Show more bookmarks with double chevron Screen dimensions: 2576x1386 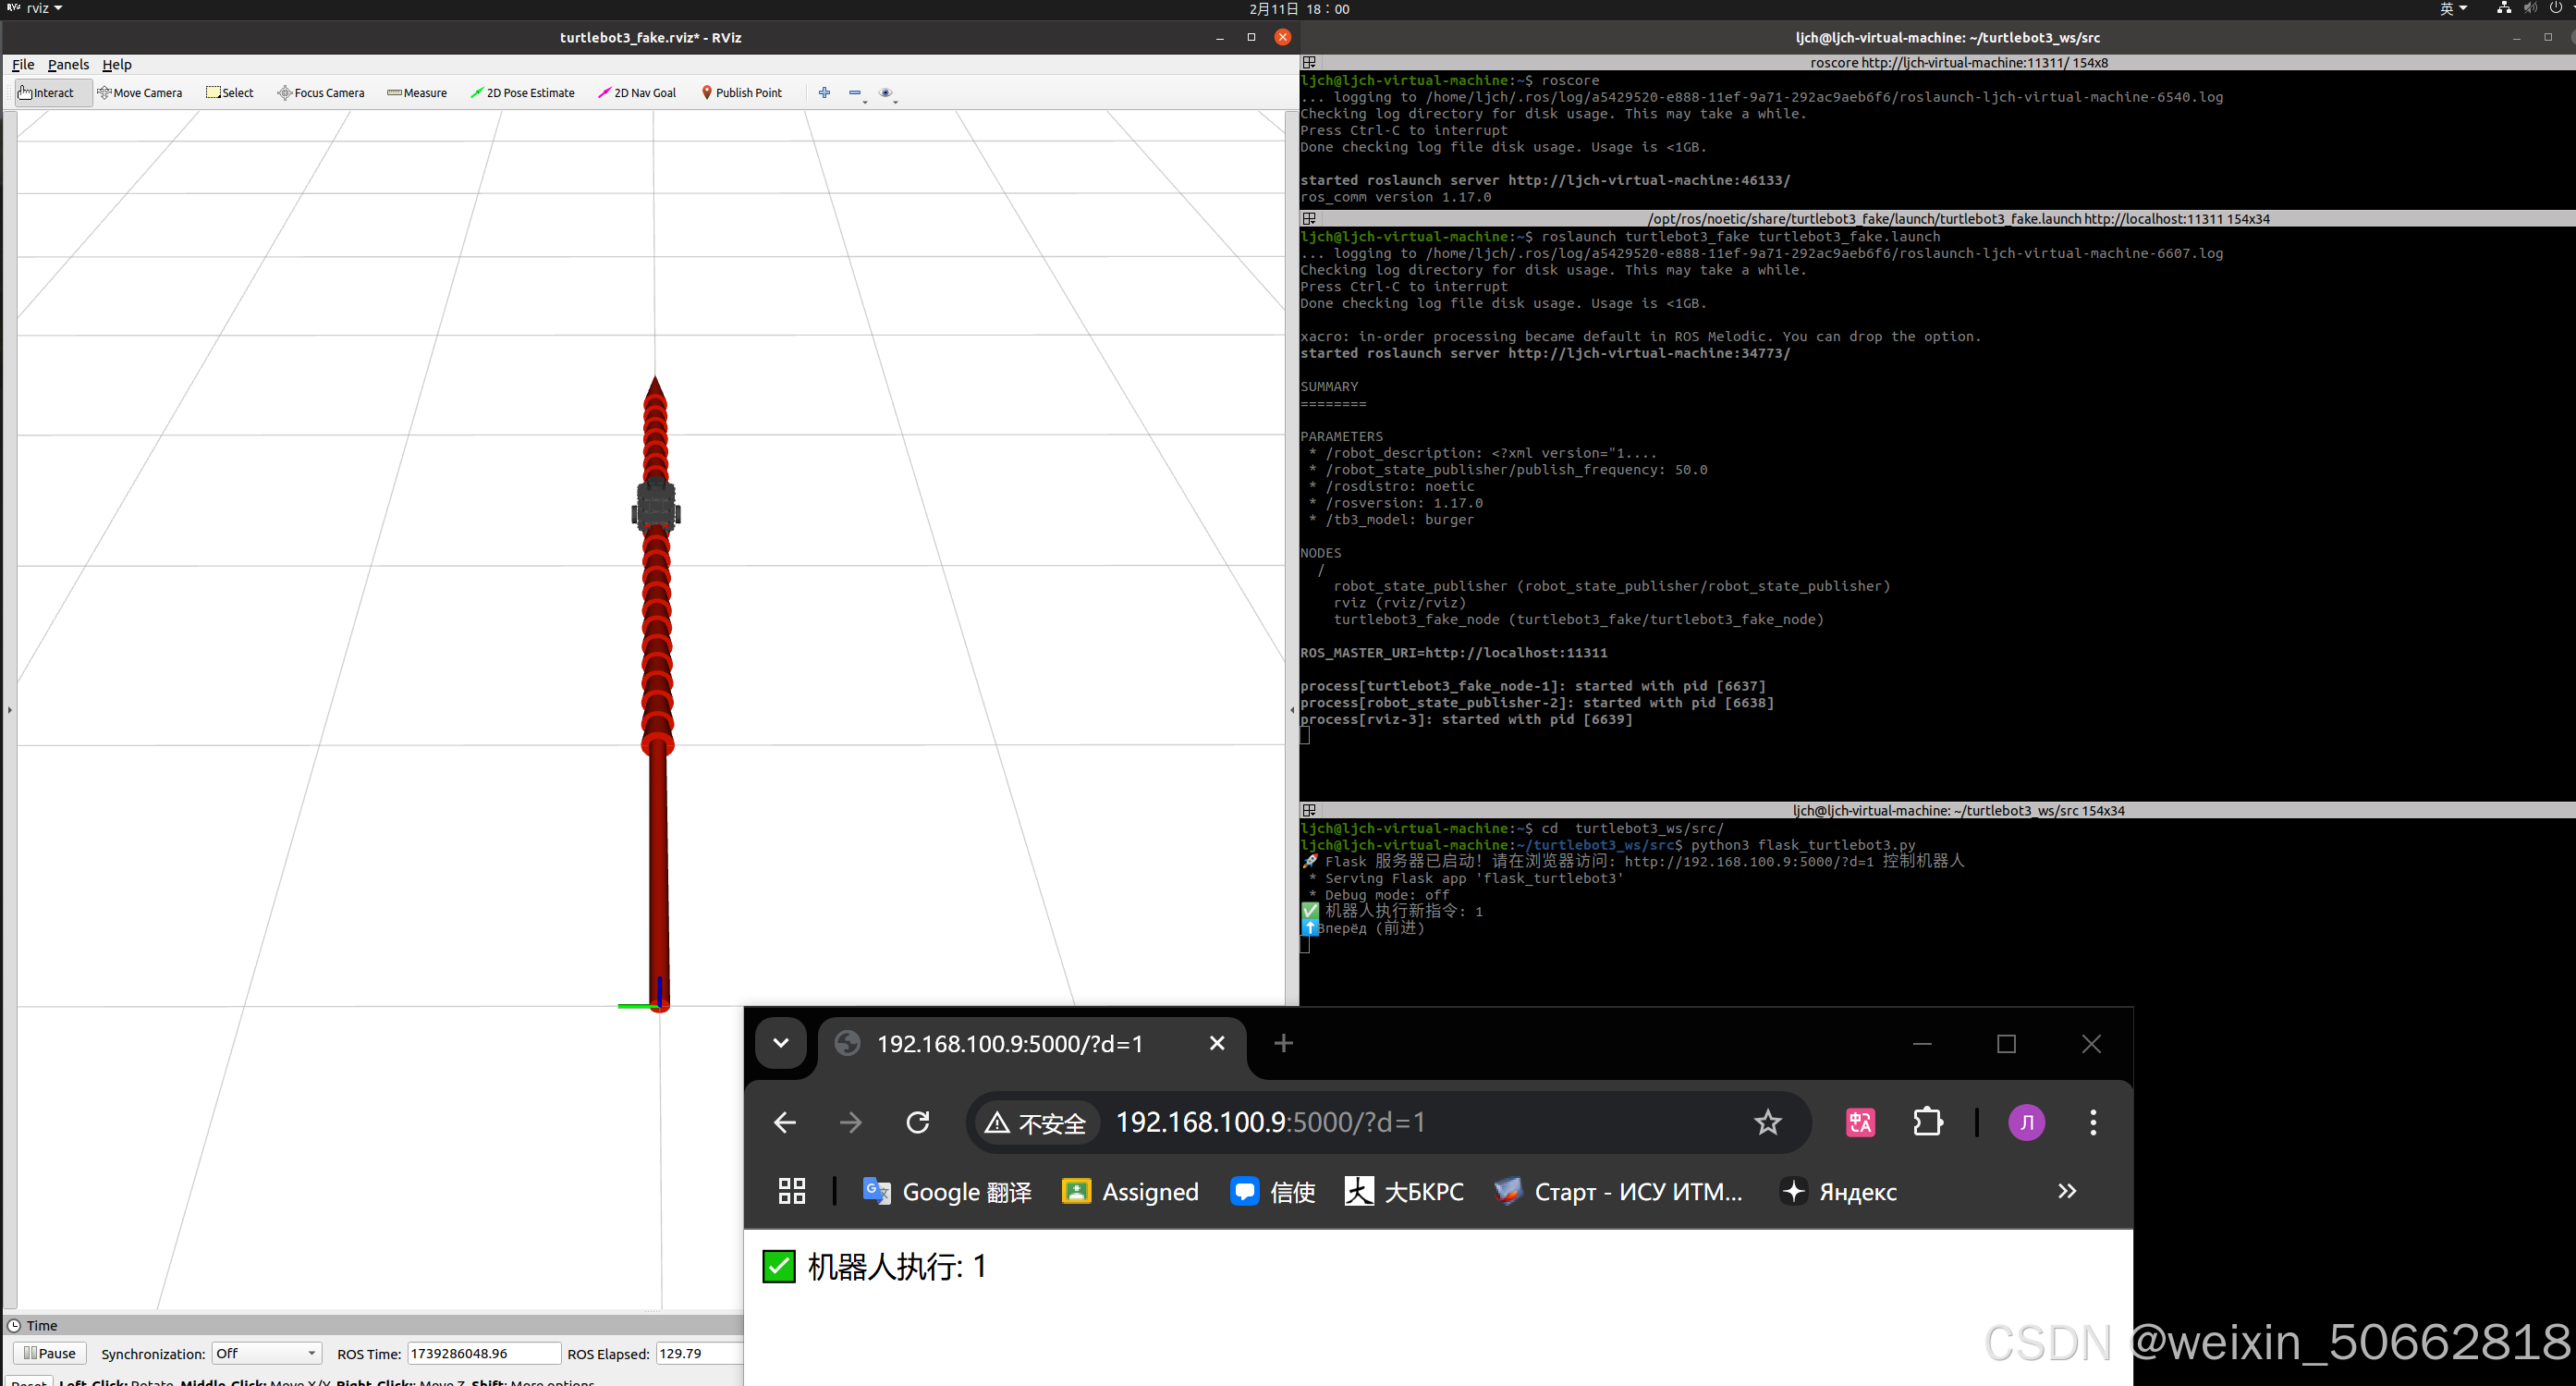[2066, 1191]
